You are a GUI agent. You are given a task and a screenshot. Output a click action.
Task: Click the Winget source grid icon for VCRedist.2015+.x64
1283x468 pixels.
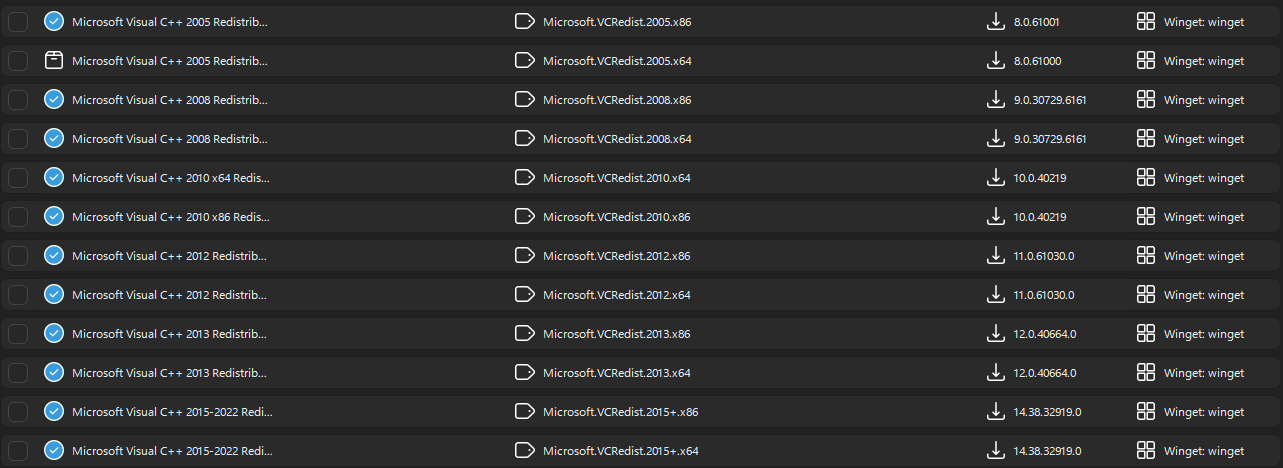point(1146,451)
